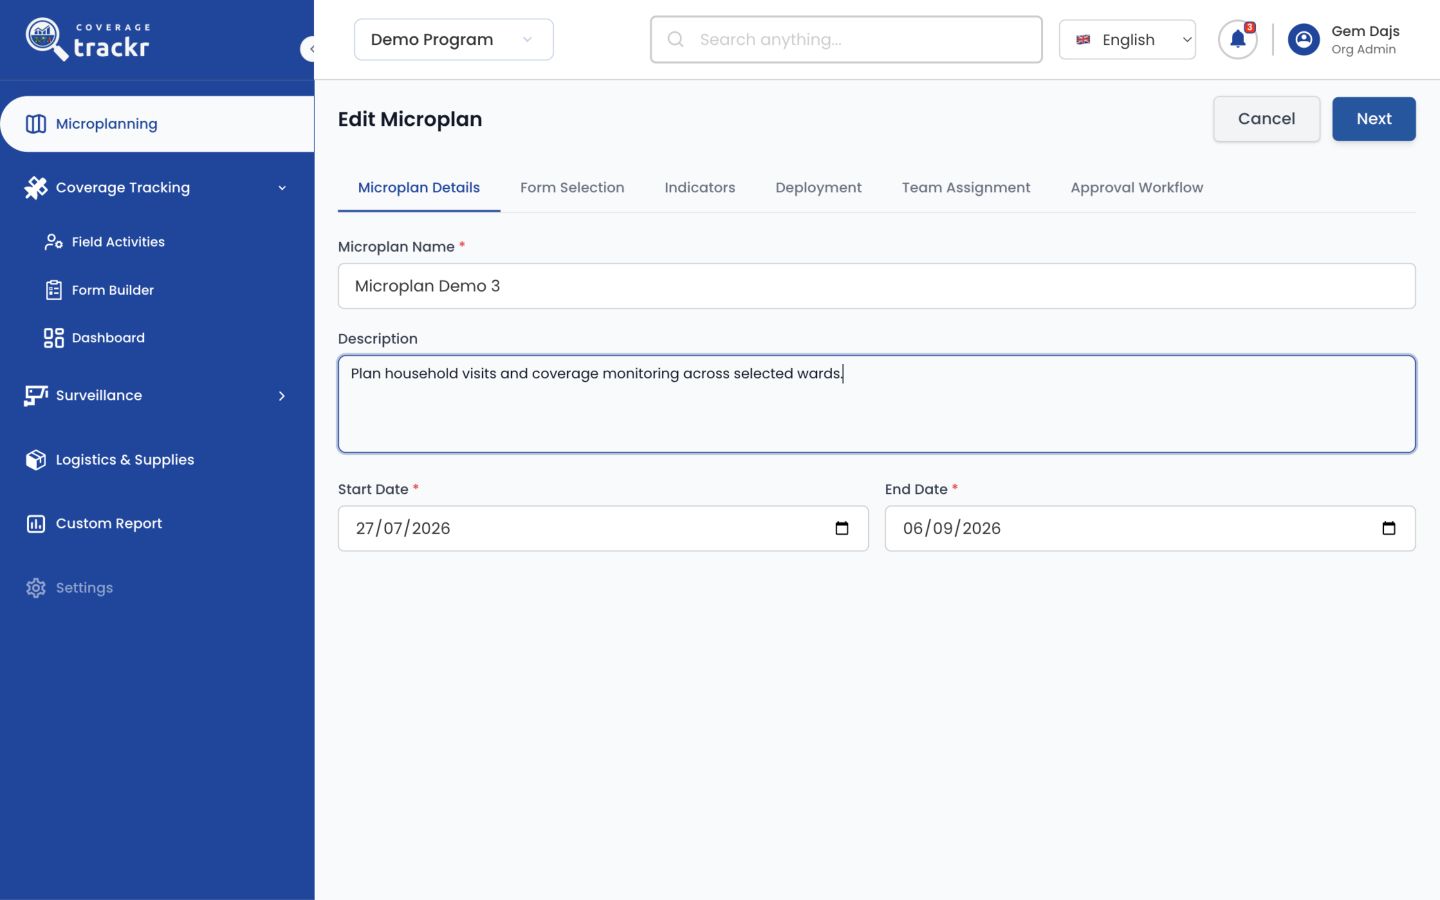
Task: Click the Cancel button
Action: (x=1267, y=119)
